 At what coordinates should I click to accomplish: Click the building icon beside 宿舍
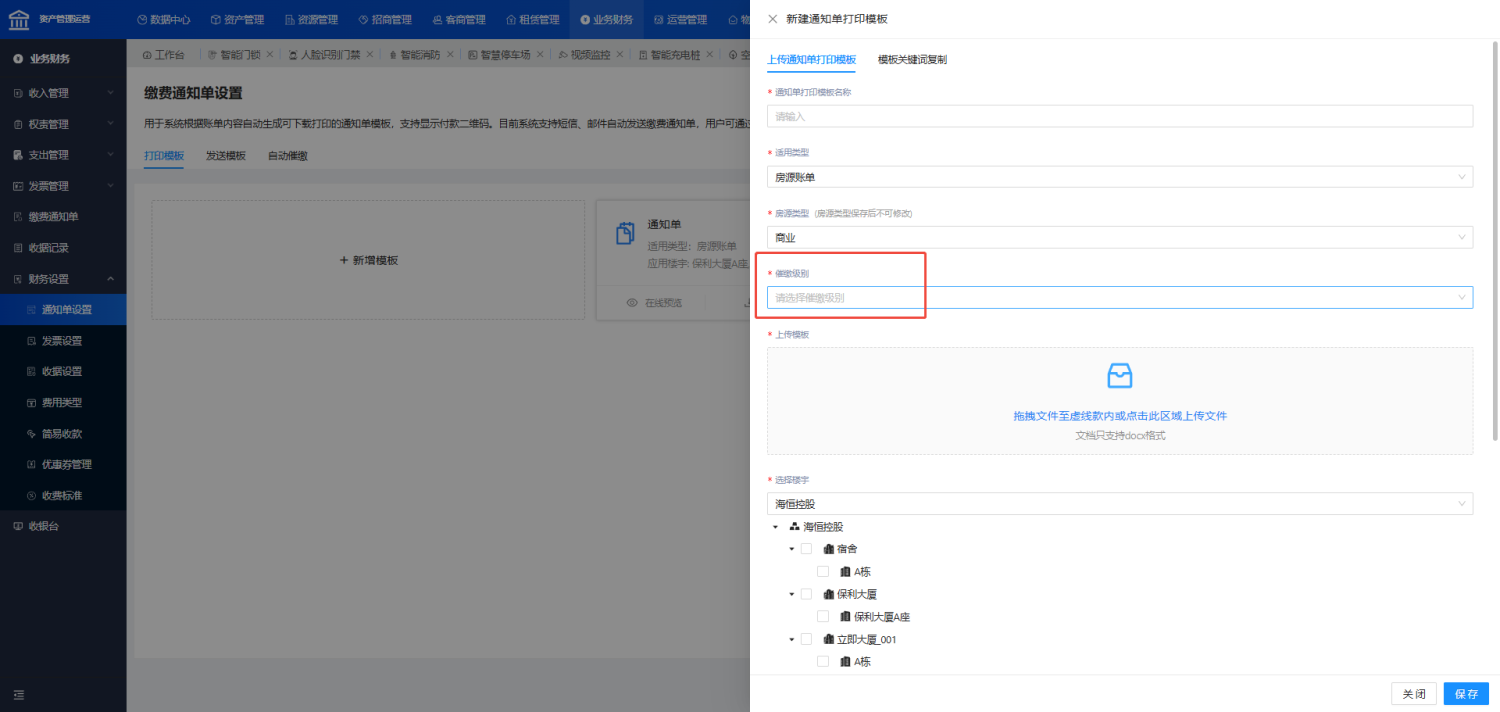(828, 549)
